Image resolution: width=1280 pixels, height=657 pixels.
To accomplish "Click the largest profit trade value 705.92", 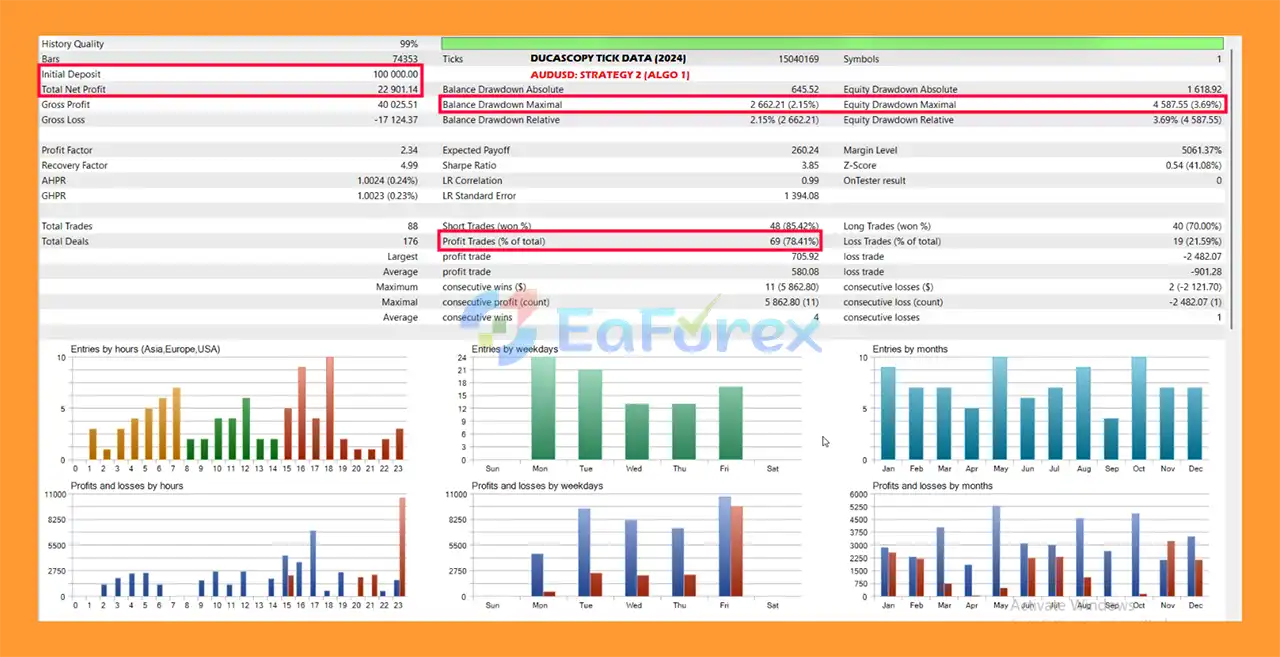I will pyautogui.click(x=805, y=257).
